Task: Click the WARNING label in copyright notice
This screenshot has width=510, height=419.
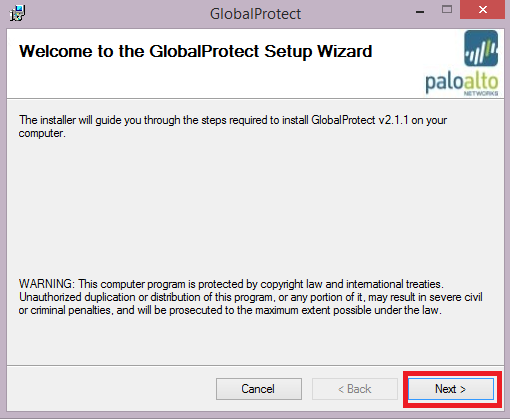Action: coord(46,284)
